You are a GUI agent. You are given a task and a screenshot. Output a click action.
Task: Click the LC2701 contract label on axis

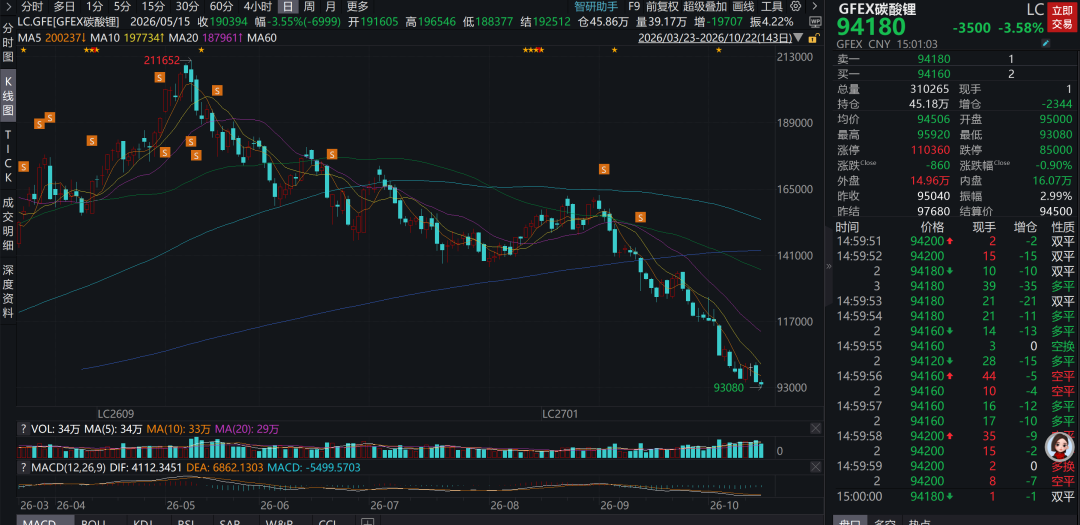[560, 415]
